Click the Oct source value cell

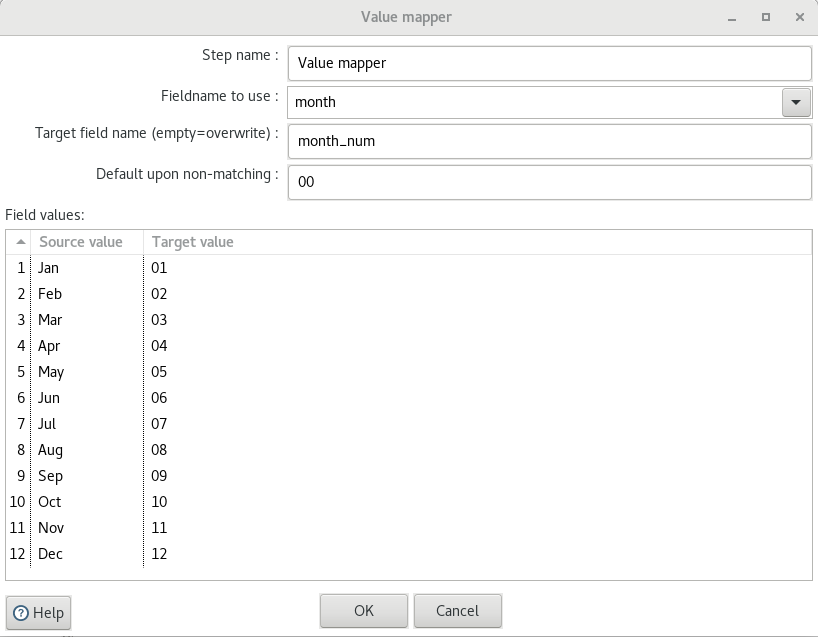[87, 501]
